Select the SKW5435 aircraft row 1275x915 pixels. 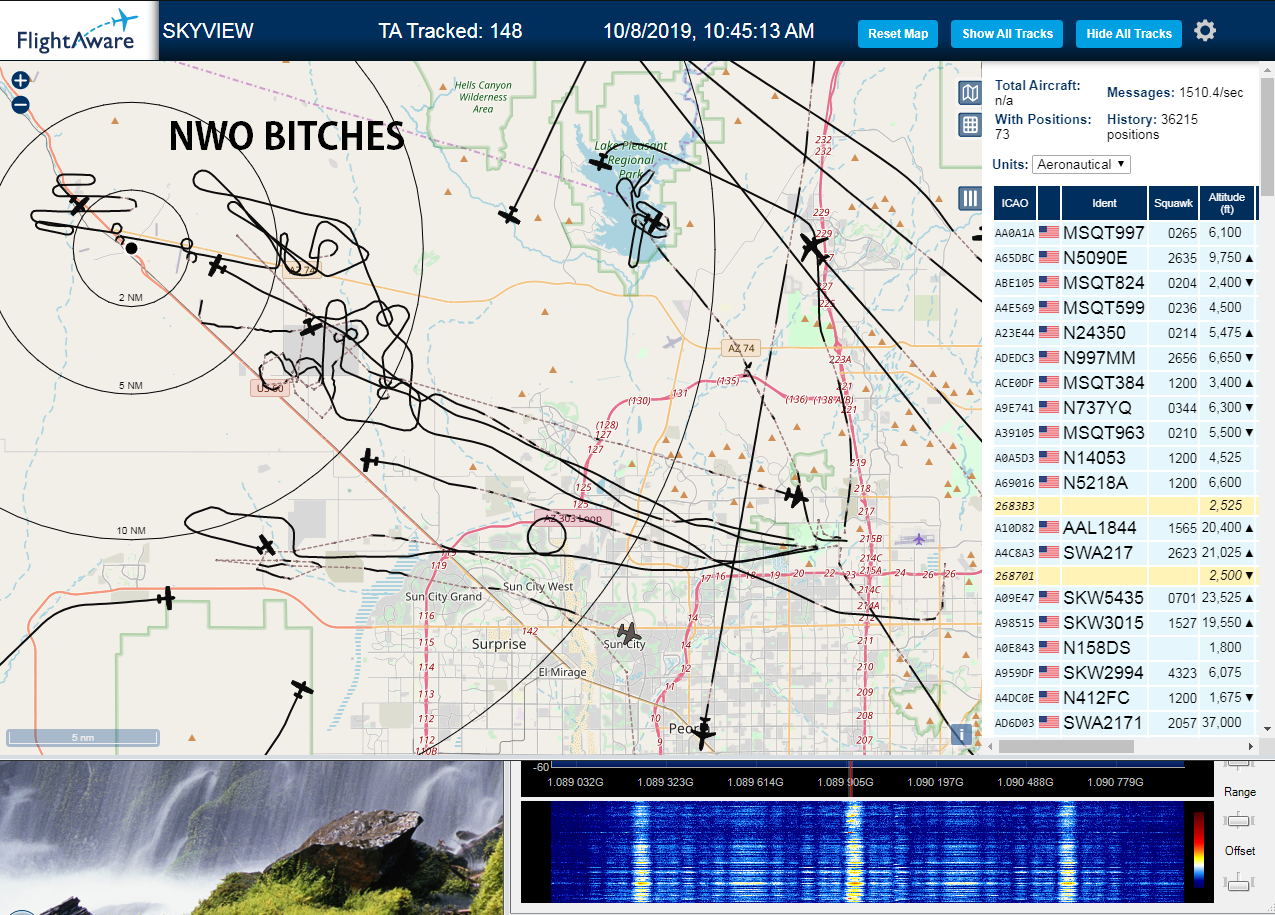tap(1124, 597)
